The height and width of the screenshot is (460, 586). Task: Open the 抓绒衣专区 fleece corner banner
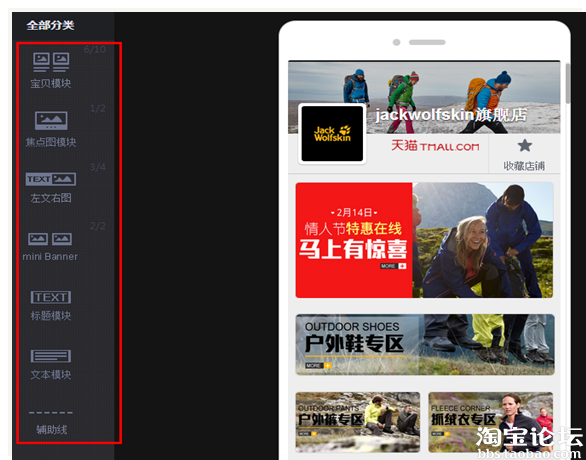pyautogui.click(x=491, y=422)
